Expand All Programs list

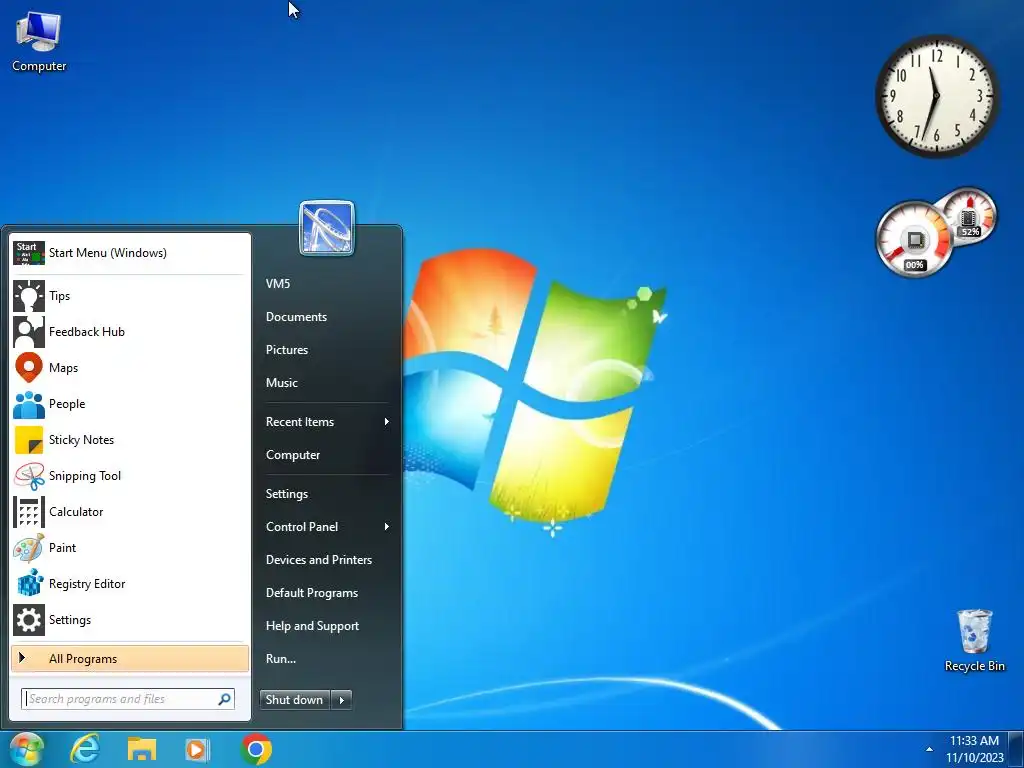tap(130, 659)
